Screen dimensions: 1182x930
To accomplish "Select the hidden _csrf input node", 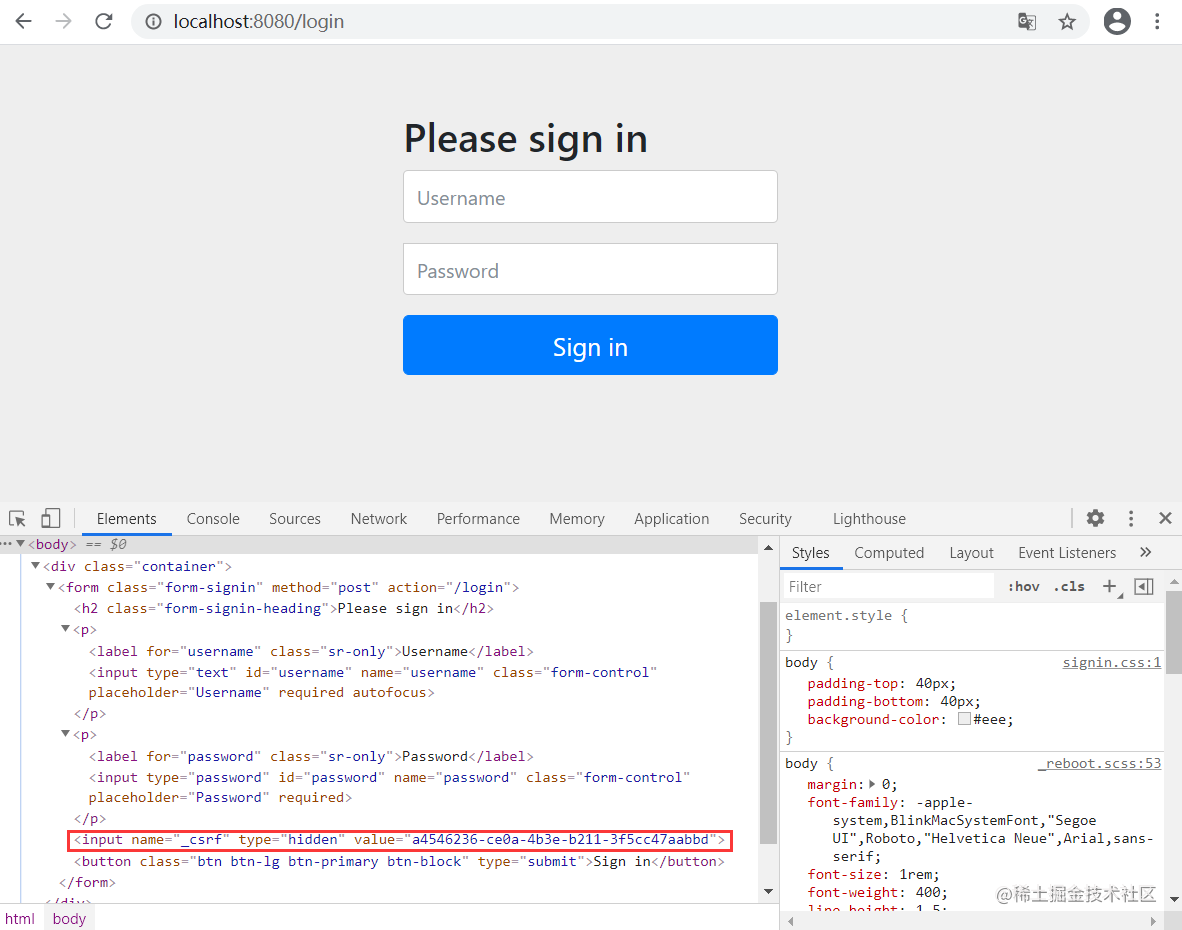I will [x=400, y=840].
